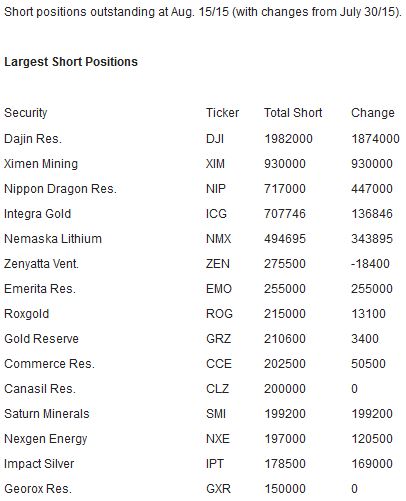Select the Roxgold security name
The image size is (406, 501).
pyautogui.click(x=26, y=314)
